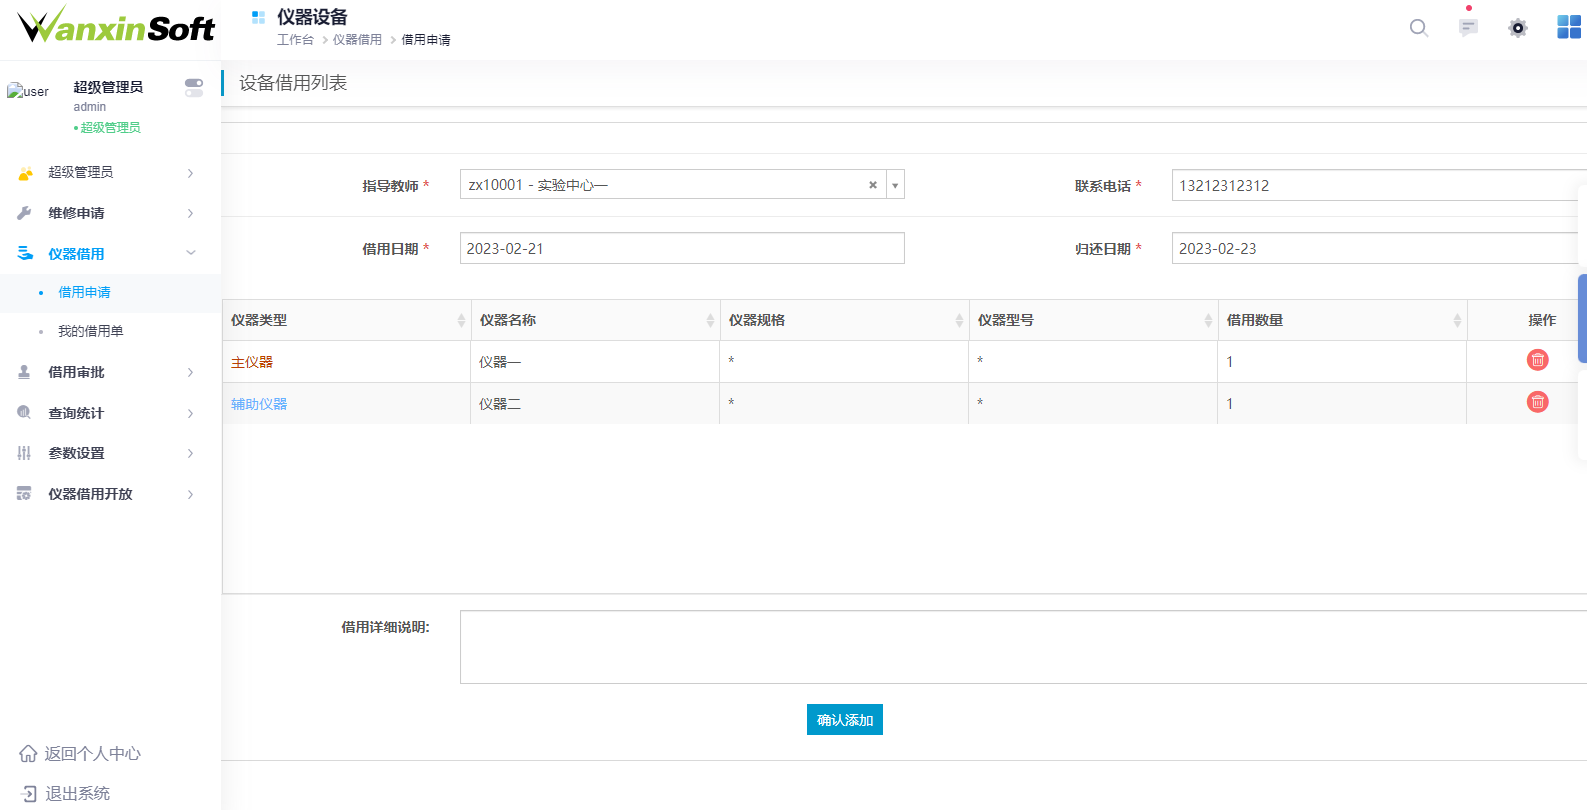Open settings gear icon in header

pos(1518,28)
